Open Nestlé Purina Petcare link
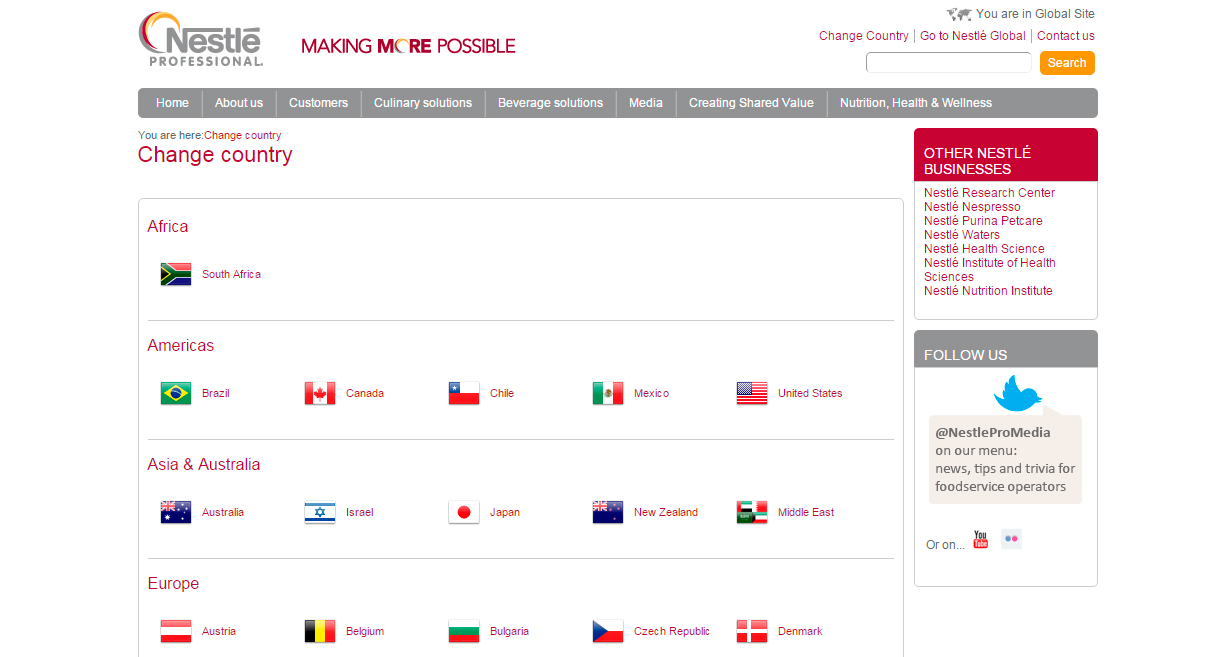The image size is (1213, 657). (x=983, y=221)
